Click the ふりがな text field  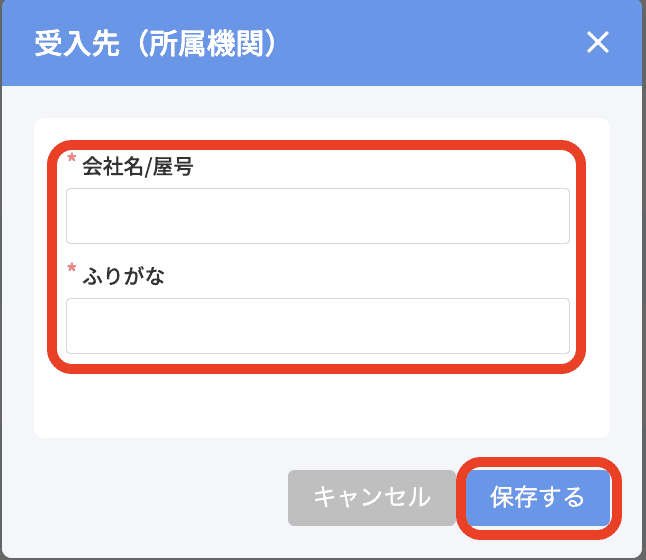318,326
